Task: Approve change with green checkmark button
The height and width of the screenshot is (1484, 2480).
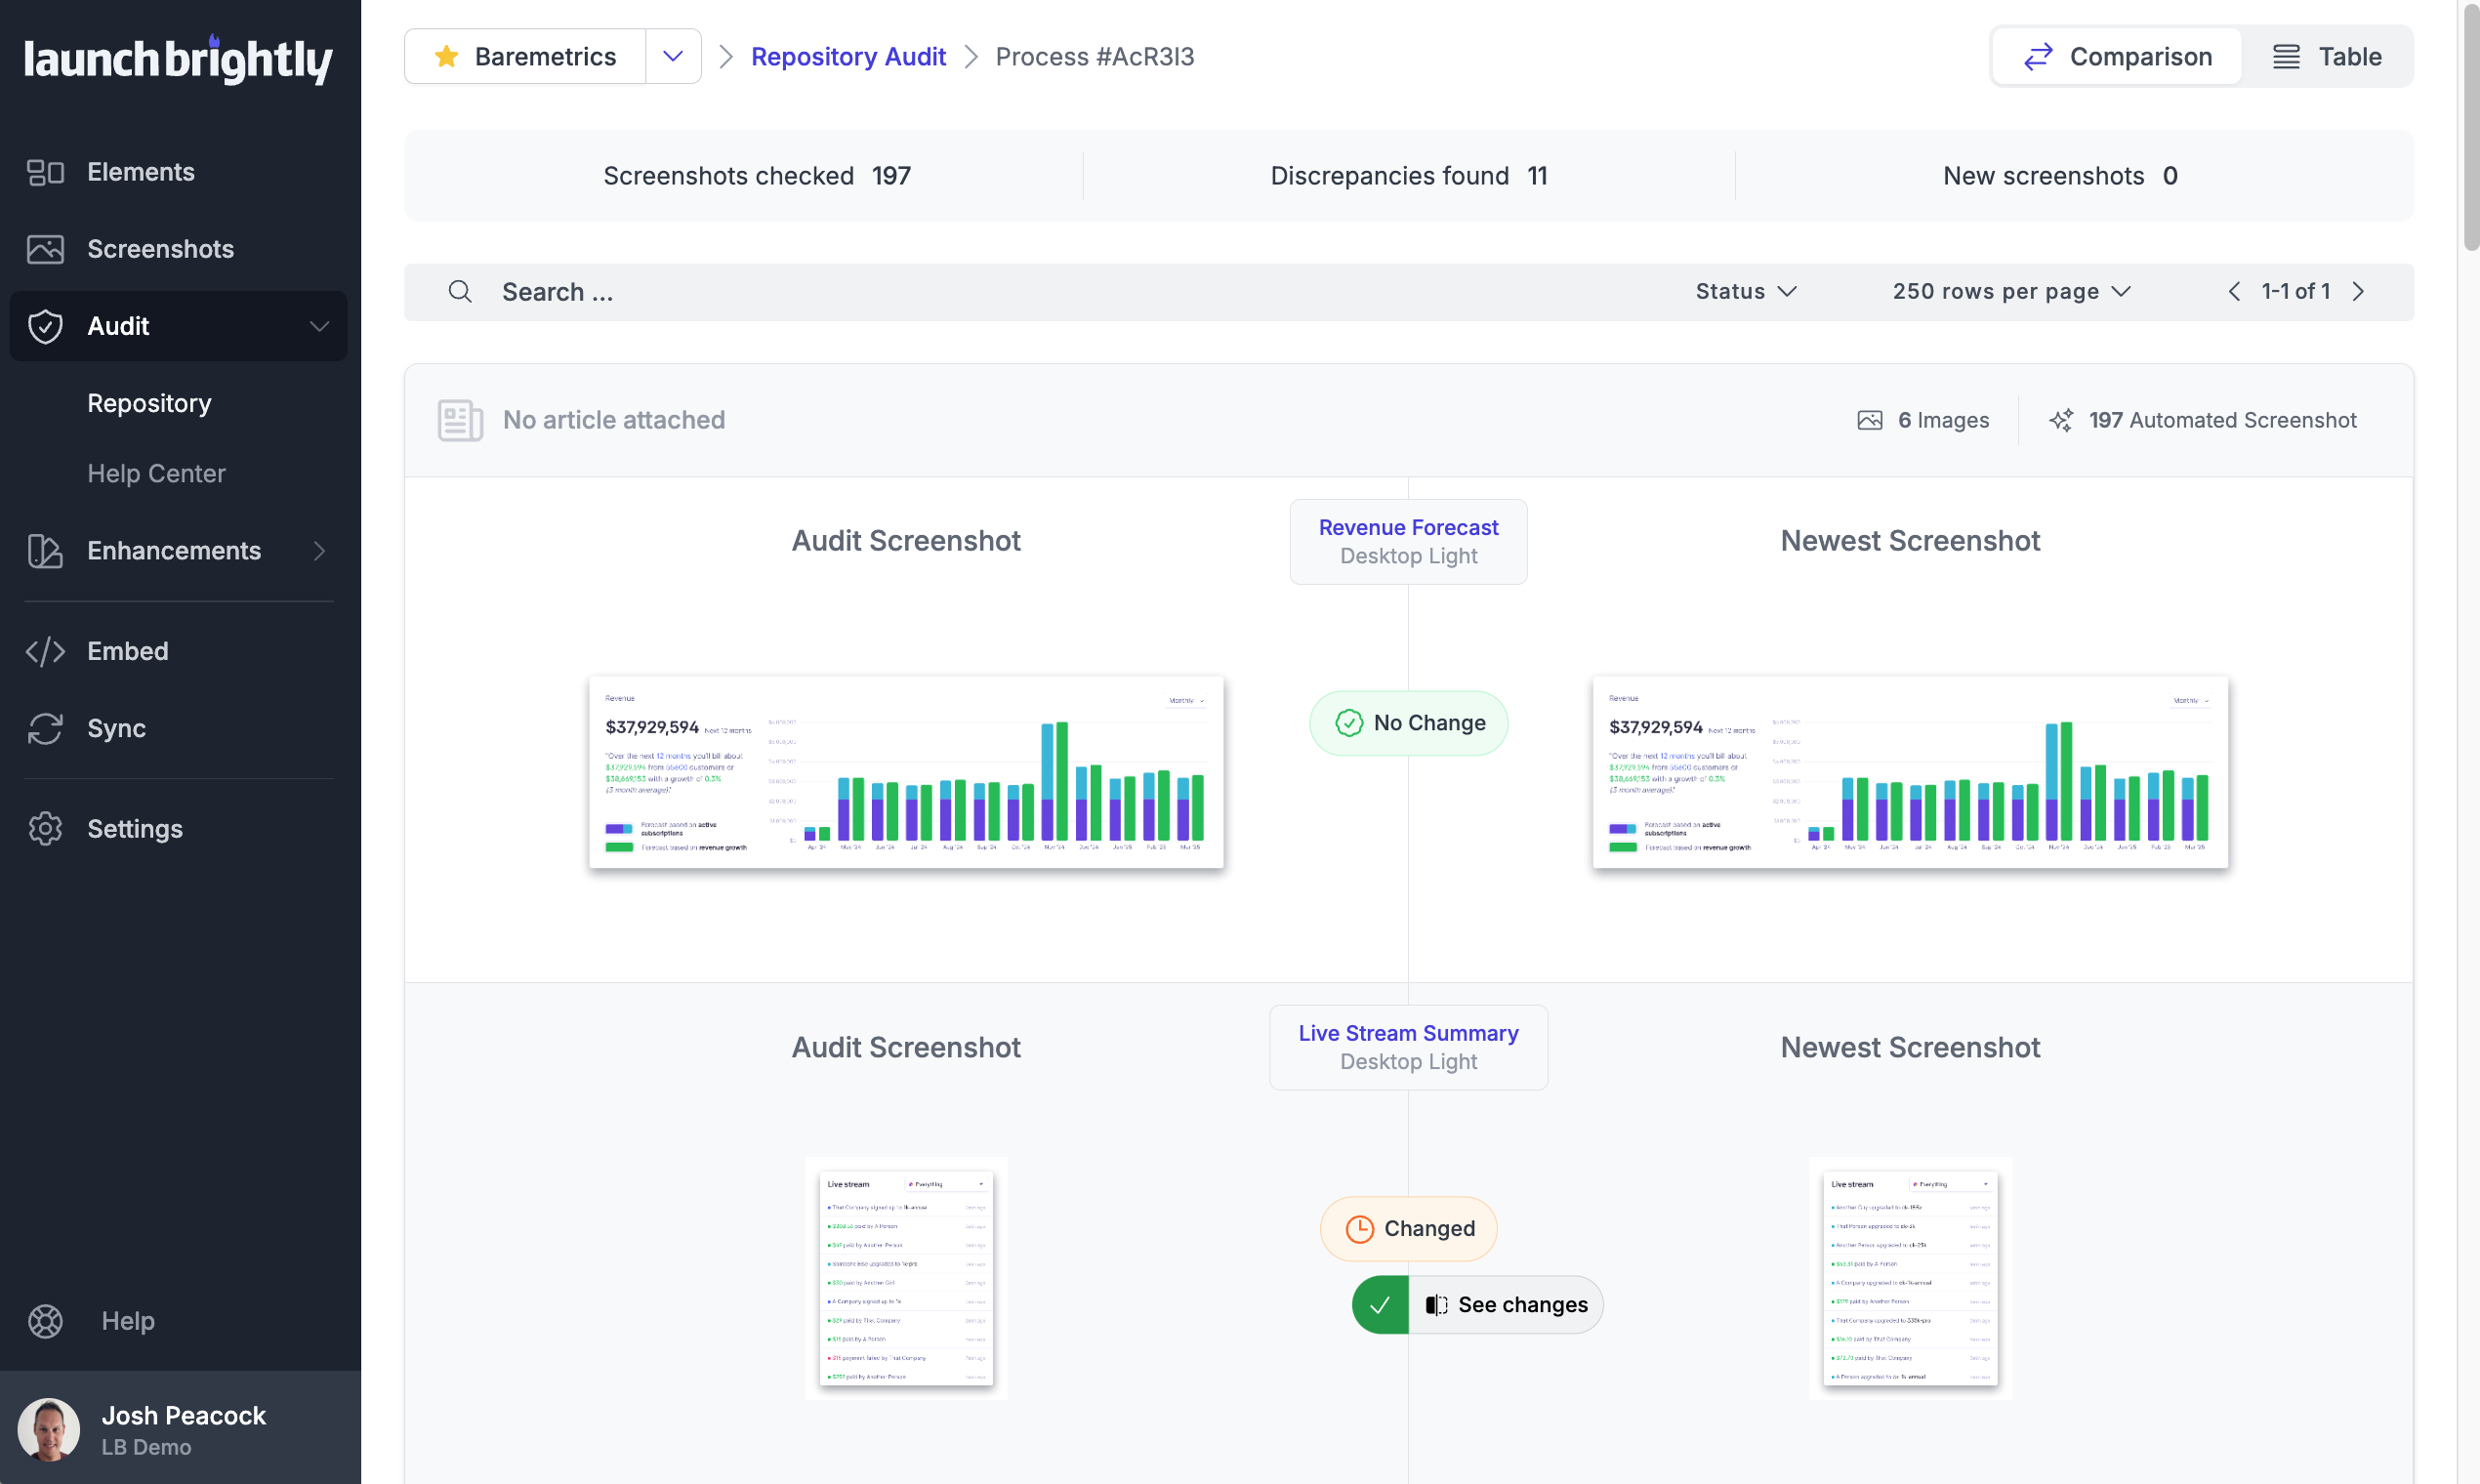Action: (1380, 1305)
